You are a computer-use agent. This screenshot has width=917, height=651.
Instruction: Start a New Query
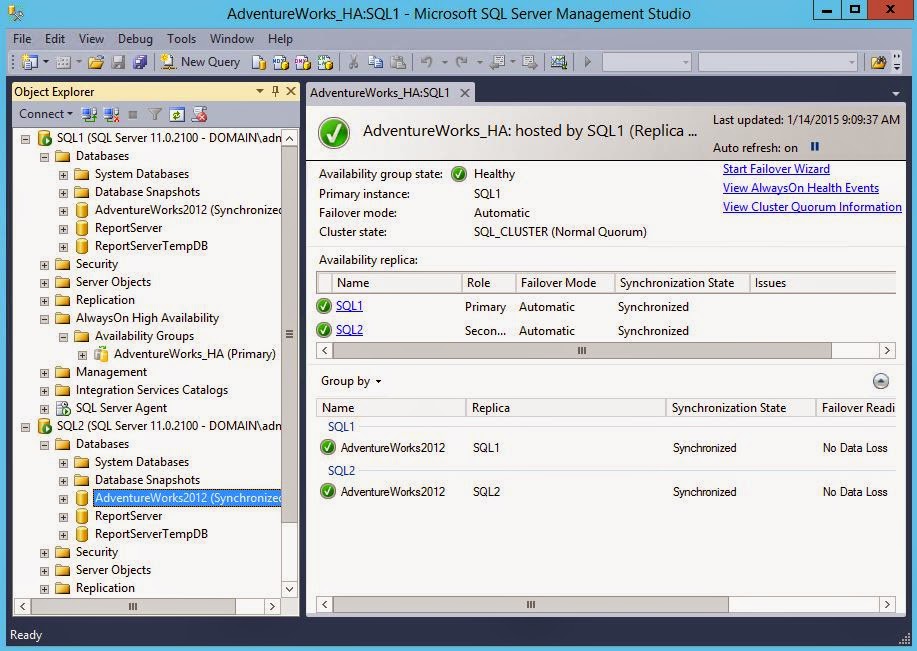tap(201, 61)
